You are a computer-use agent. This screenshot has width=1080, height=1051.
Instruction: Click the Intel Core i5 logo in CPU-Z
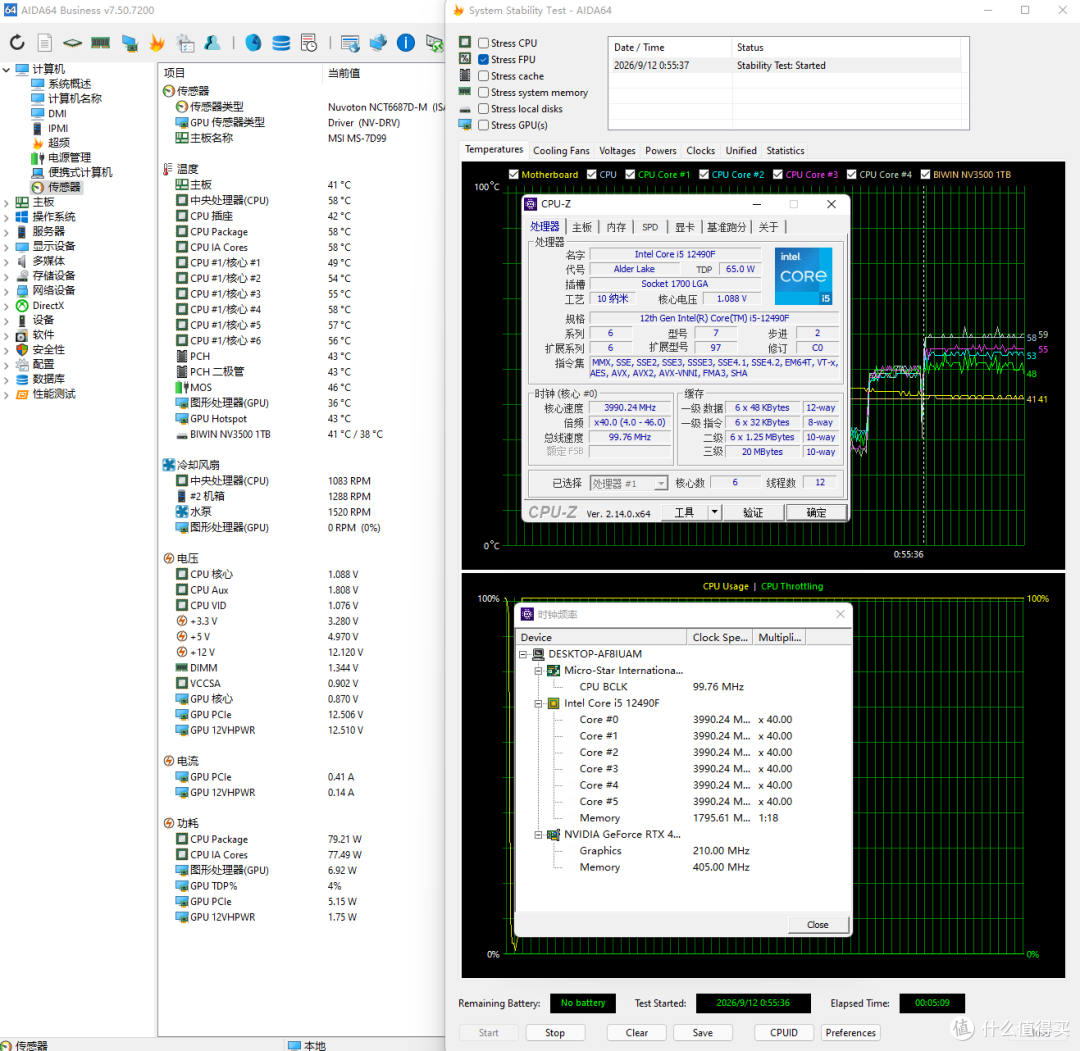[803, 276]
